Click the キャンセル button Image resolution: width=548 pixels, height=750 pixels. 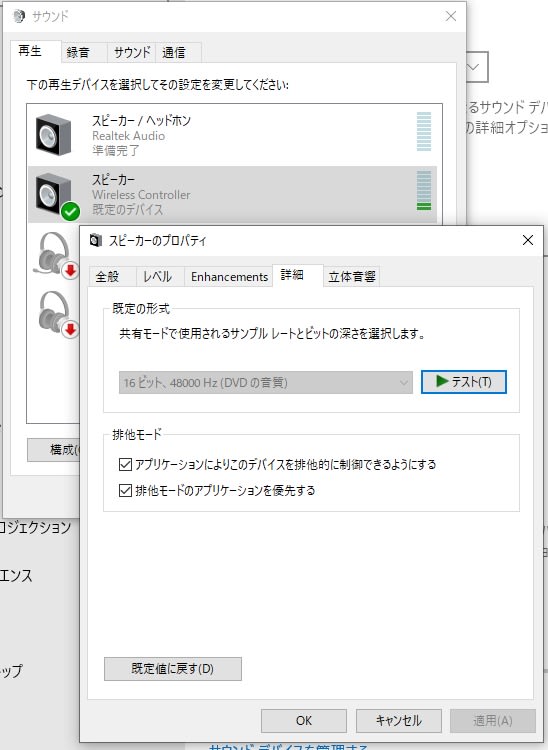[398, 720]
